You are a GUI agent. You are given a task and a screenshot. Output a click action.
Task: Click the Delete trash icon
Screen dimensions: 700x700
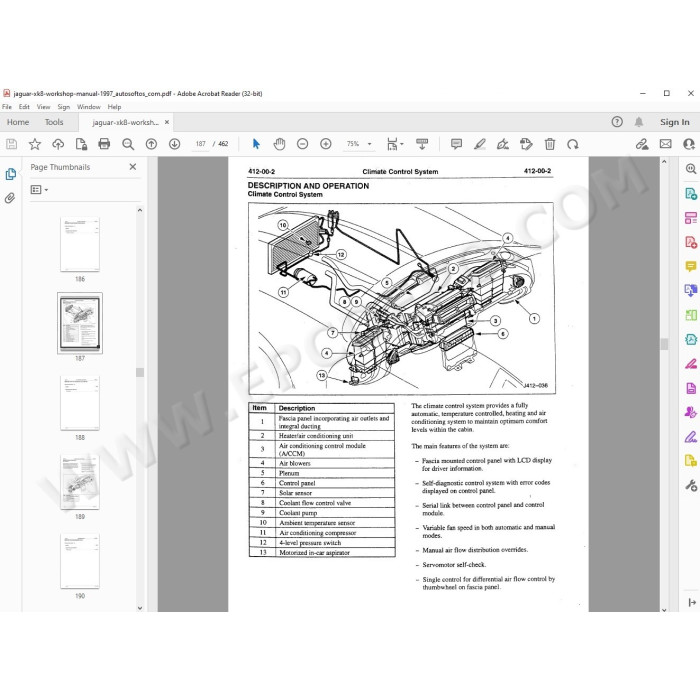pos(550,144)
